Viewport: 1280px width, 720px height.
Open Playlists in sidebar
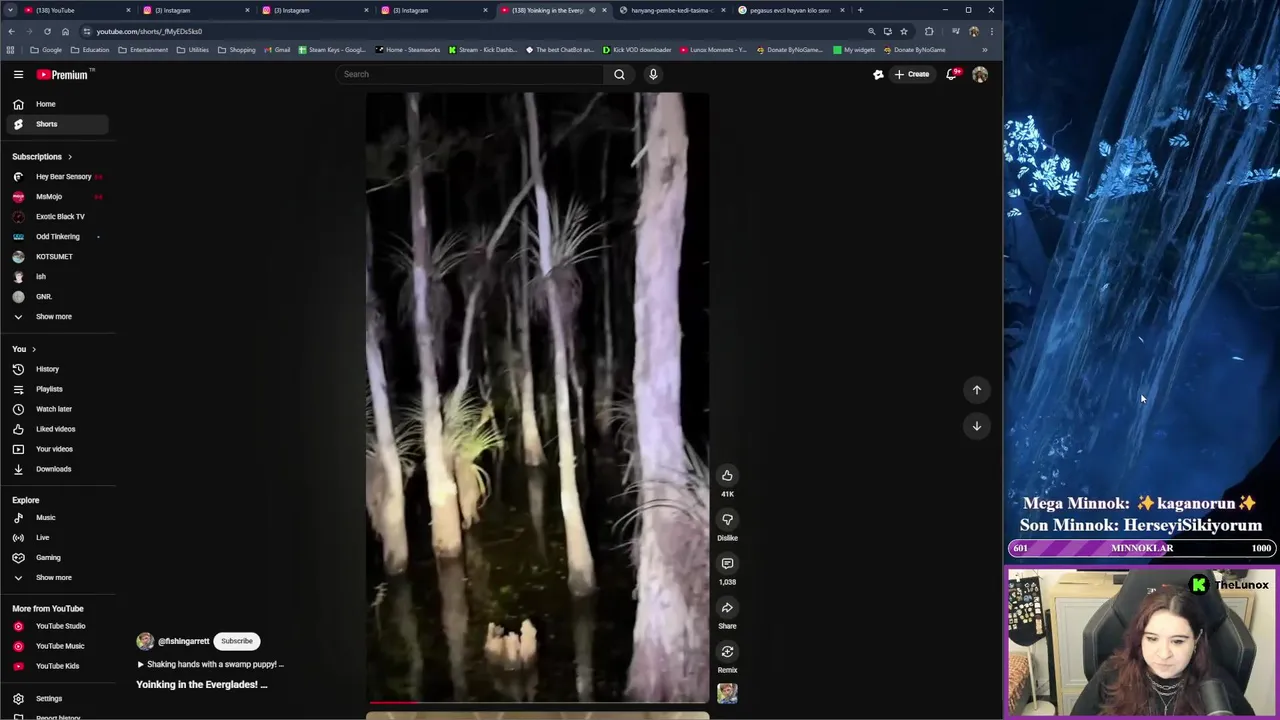coord(57,389)
